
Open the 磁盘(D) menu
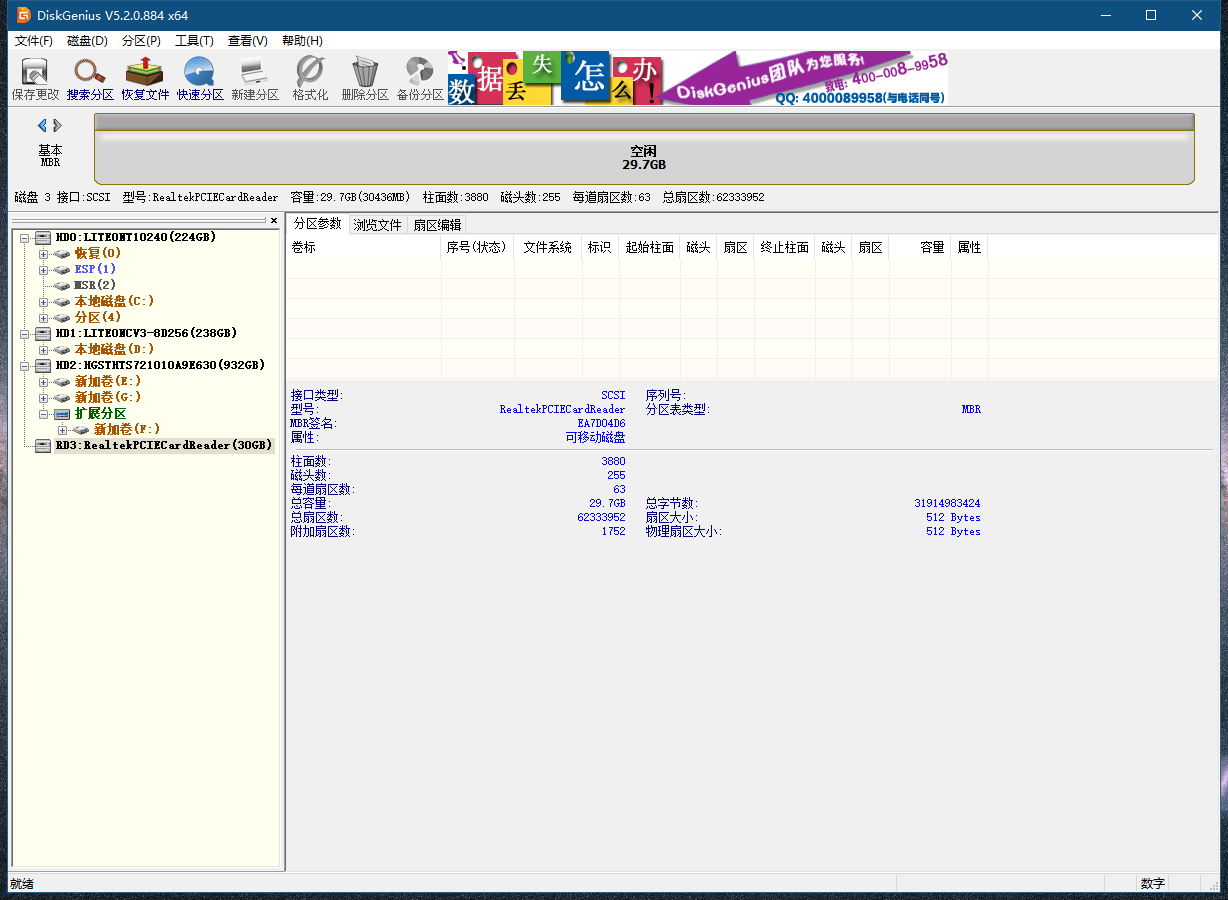point(87,41)
